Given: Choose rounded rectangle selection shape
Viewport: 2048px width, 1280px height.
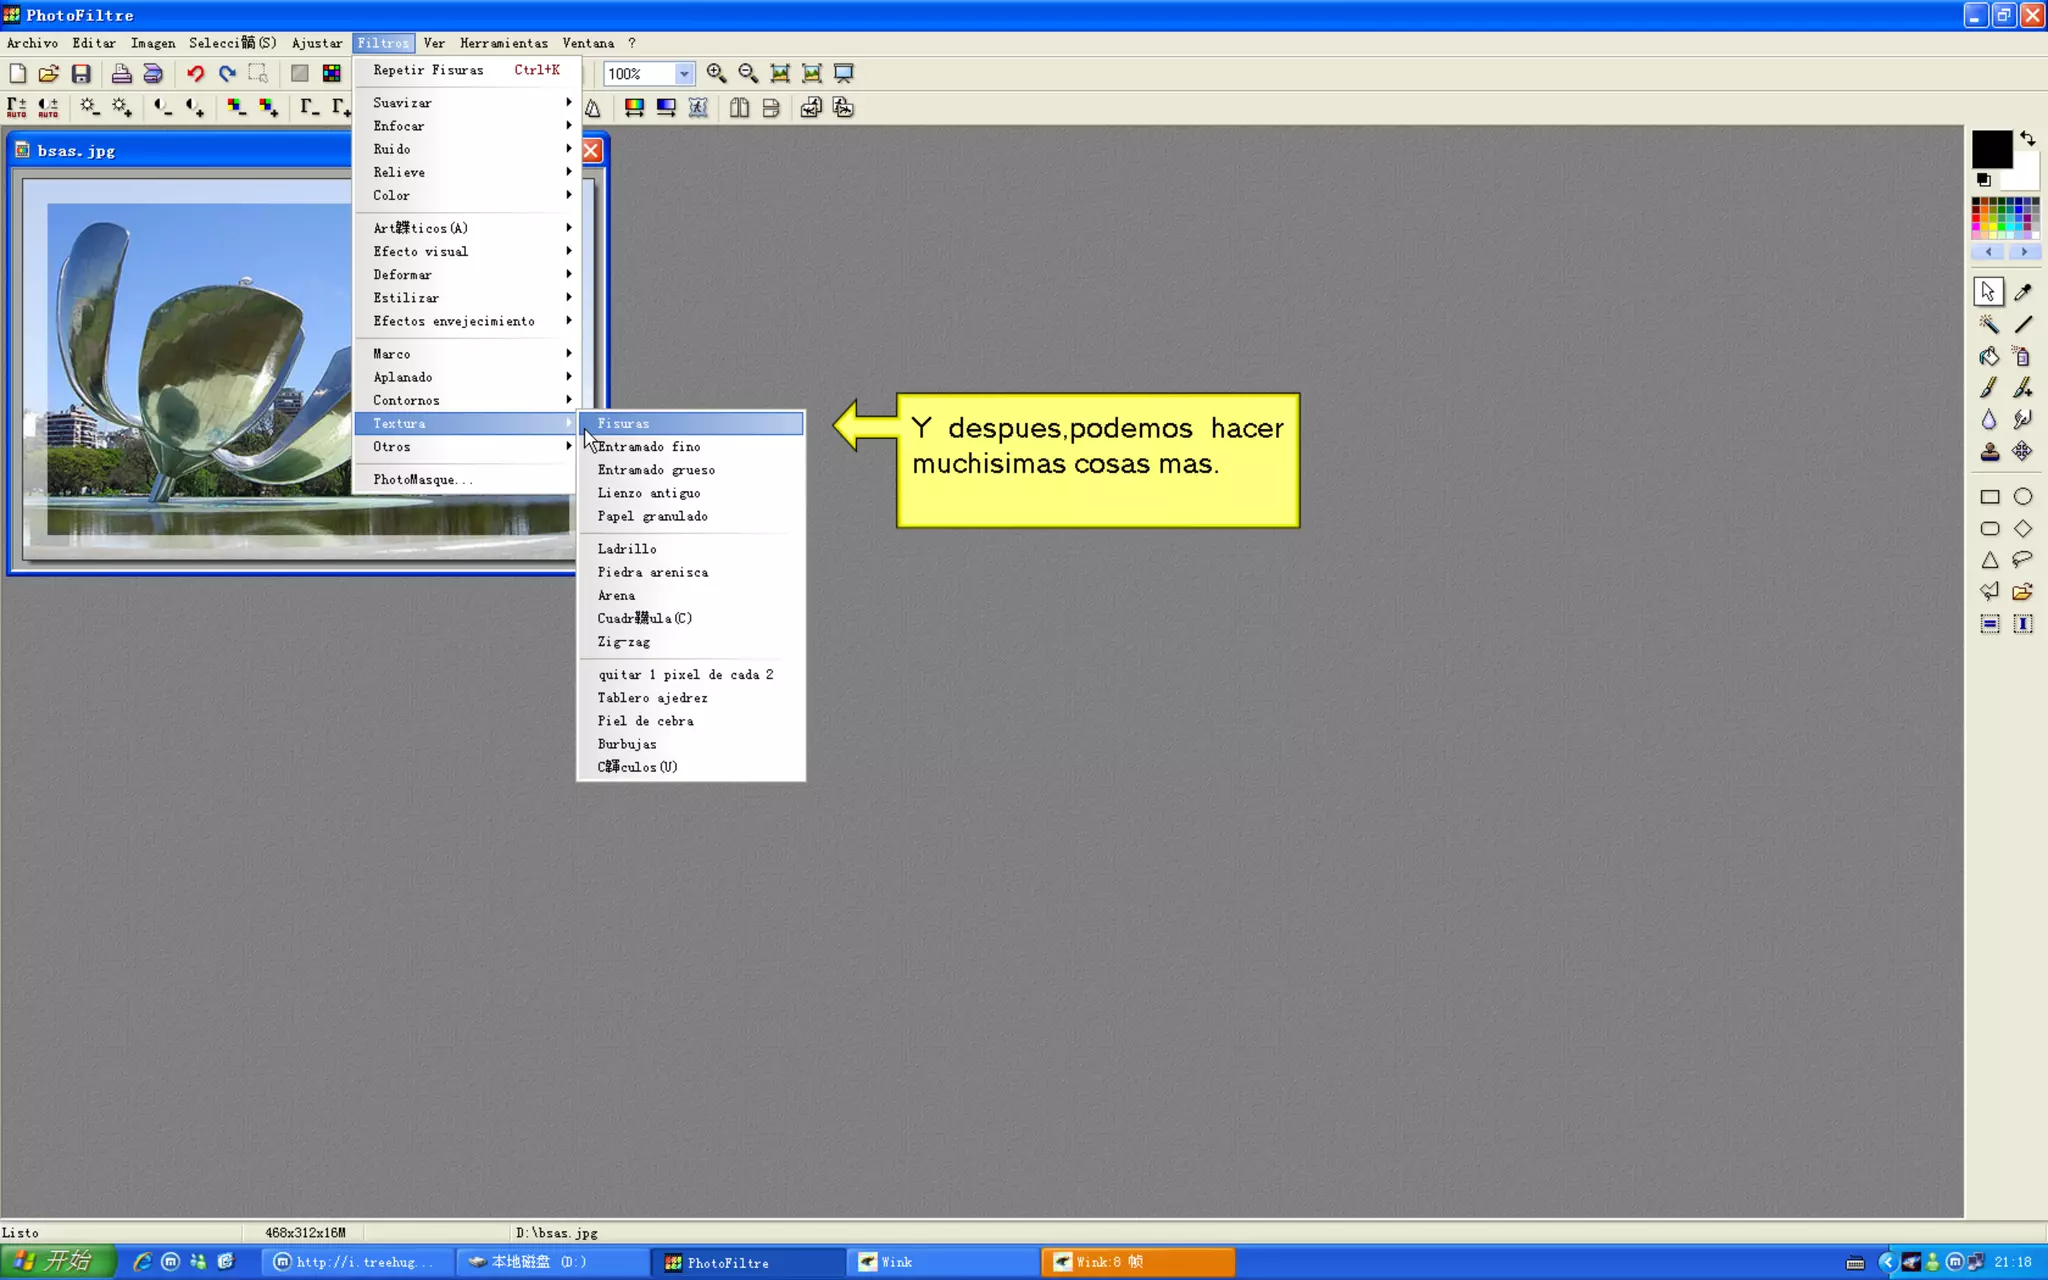Looking at the screenshot, I should (x=1990, y=529).
